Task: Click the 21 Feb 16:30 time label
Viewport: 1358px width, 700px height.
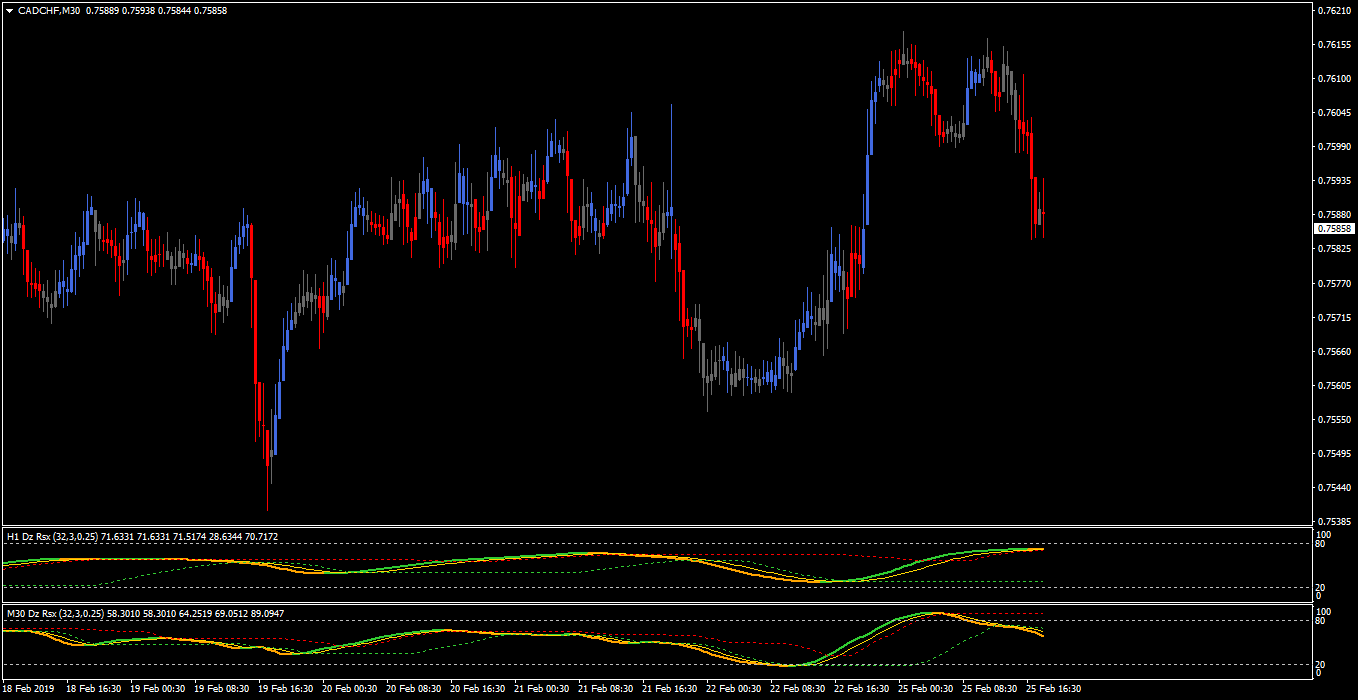Action: coord(670,689)
